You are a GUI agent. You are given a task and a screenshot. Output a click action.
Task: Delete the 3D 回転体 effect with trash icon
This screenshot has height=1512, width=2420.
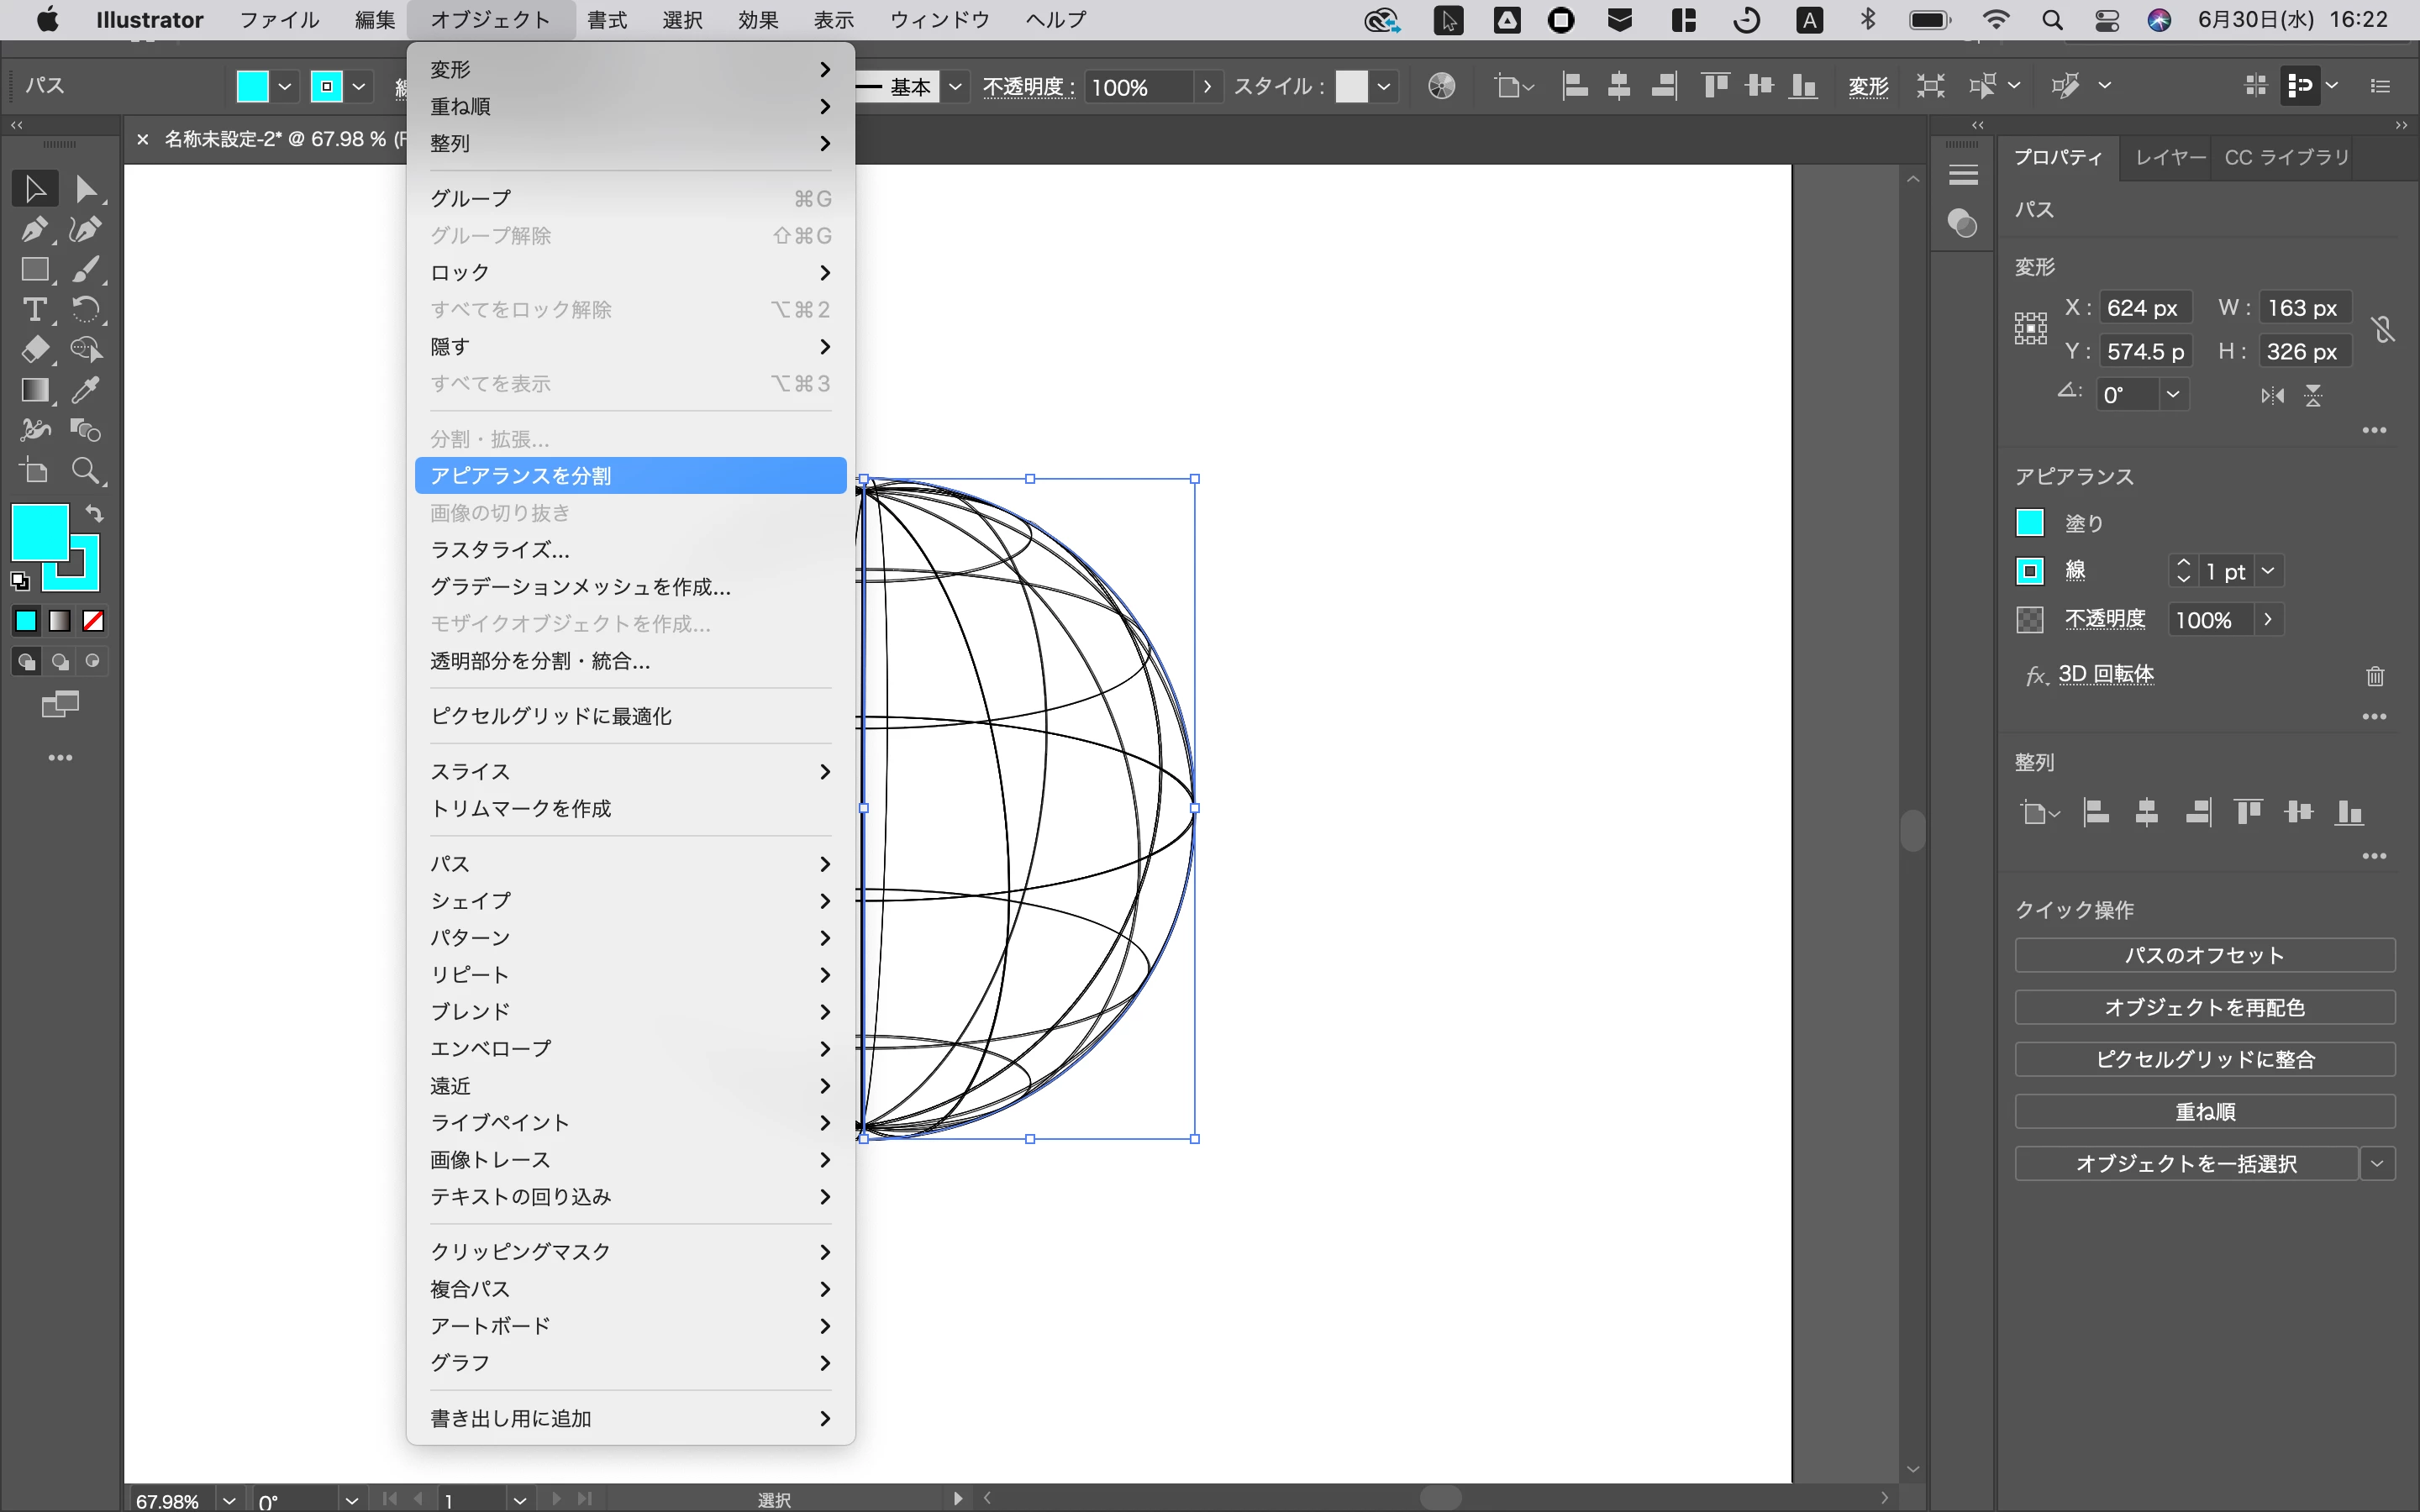click(x=2375, y=677)
